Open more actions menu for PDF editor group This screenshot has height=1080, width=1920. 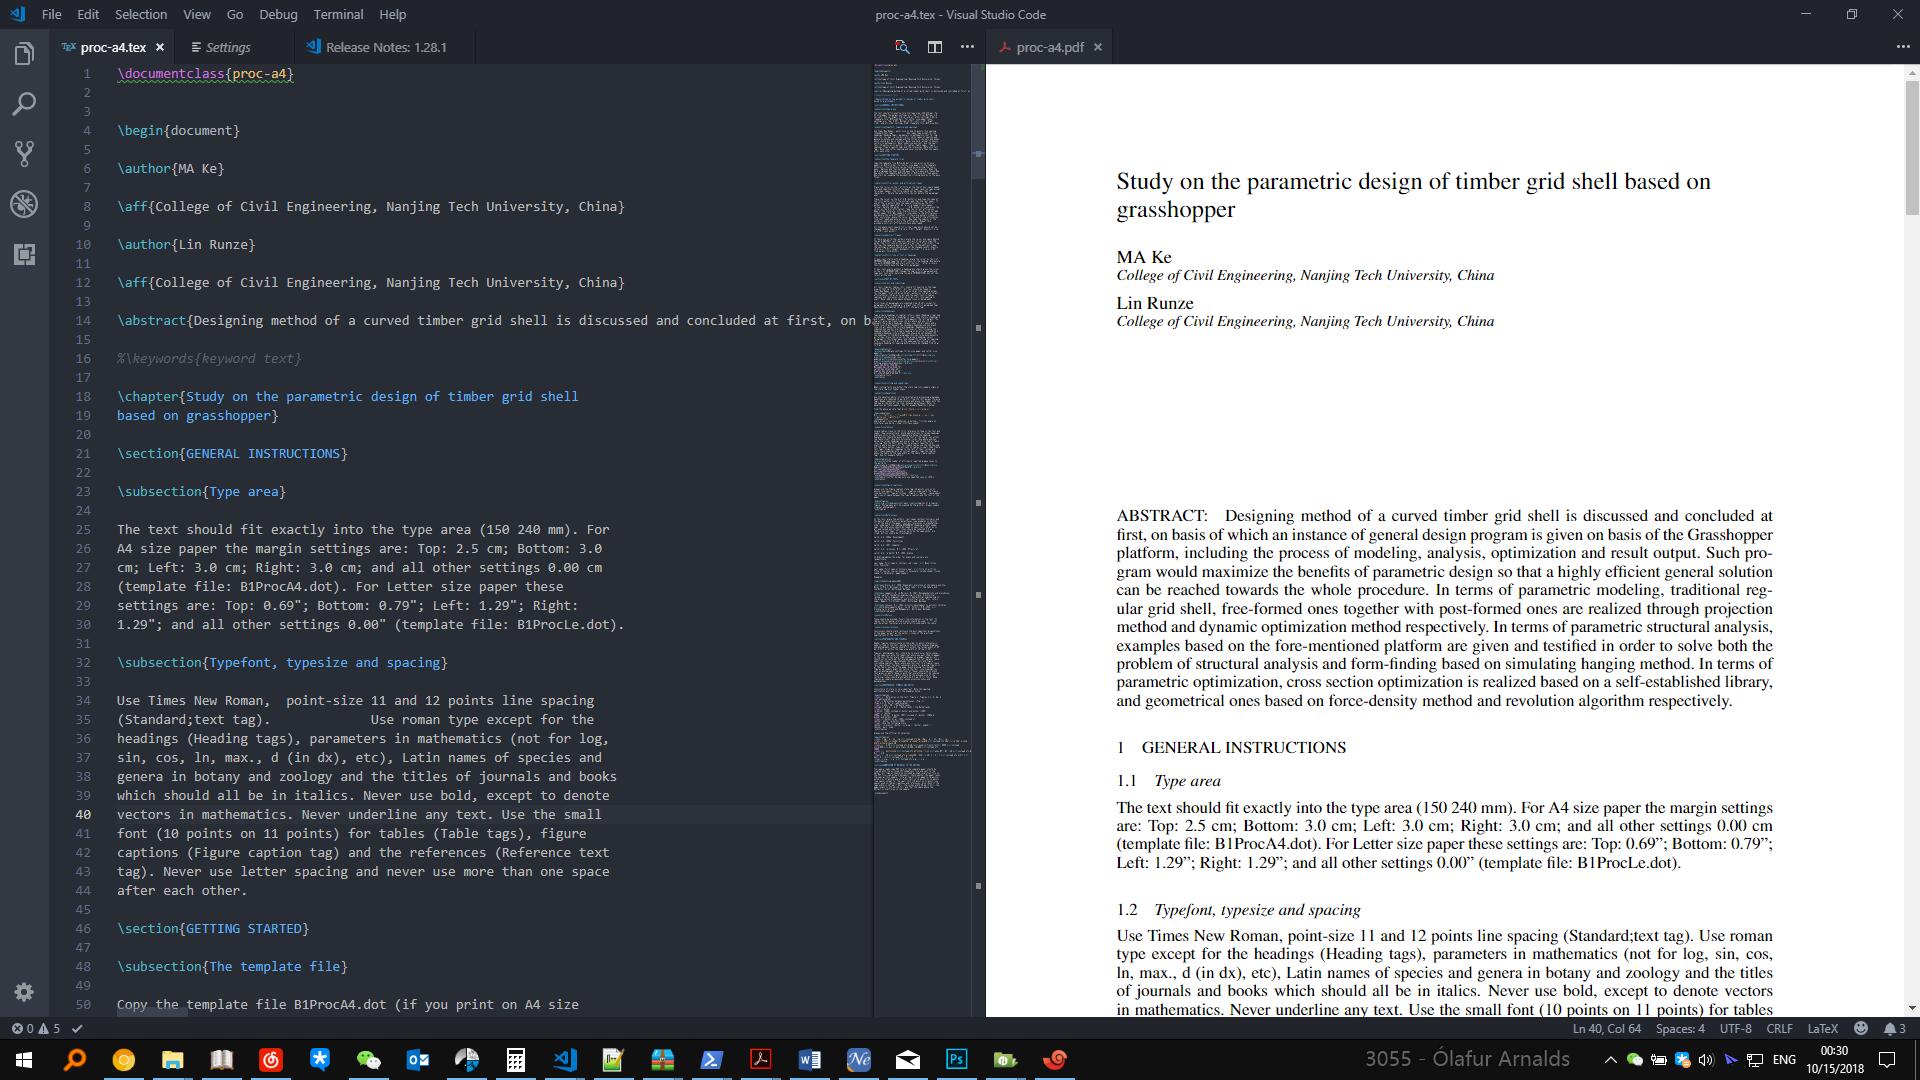click(x=1902, y=47)
